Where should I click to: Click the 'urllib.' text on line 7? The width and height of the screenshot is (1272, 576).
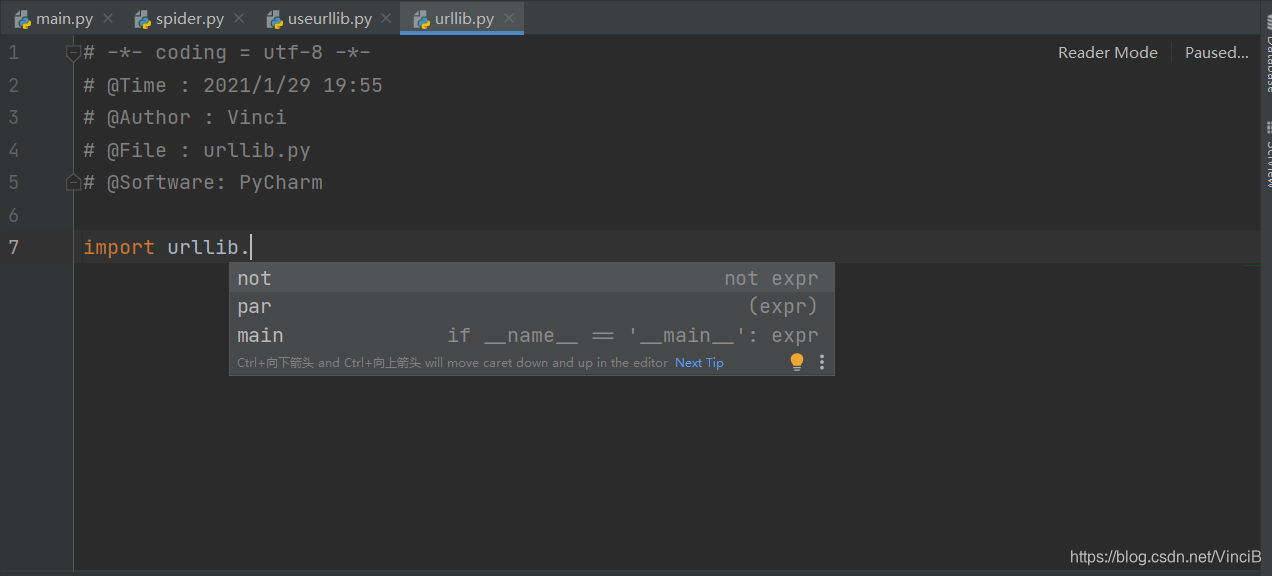(x=209, y=247)
